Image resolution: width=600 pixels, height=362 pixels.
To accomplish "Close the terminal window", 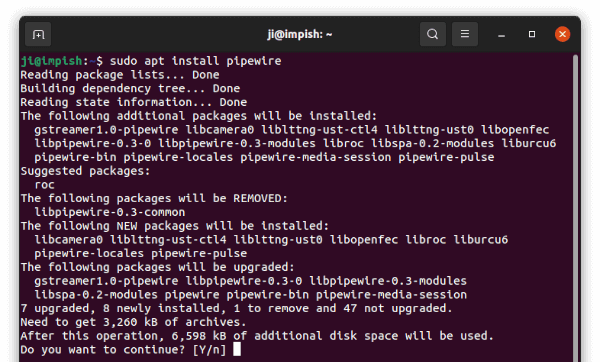I will [562, 34].
